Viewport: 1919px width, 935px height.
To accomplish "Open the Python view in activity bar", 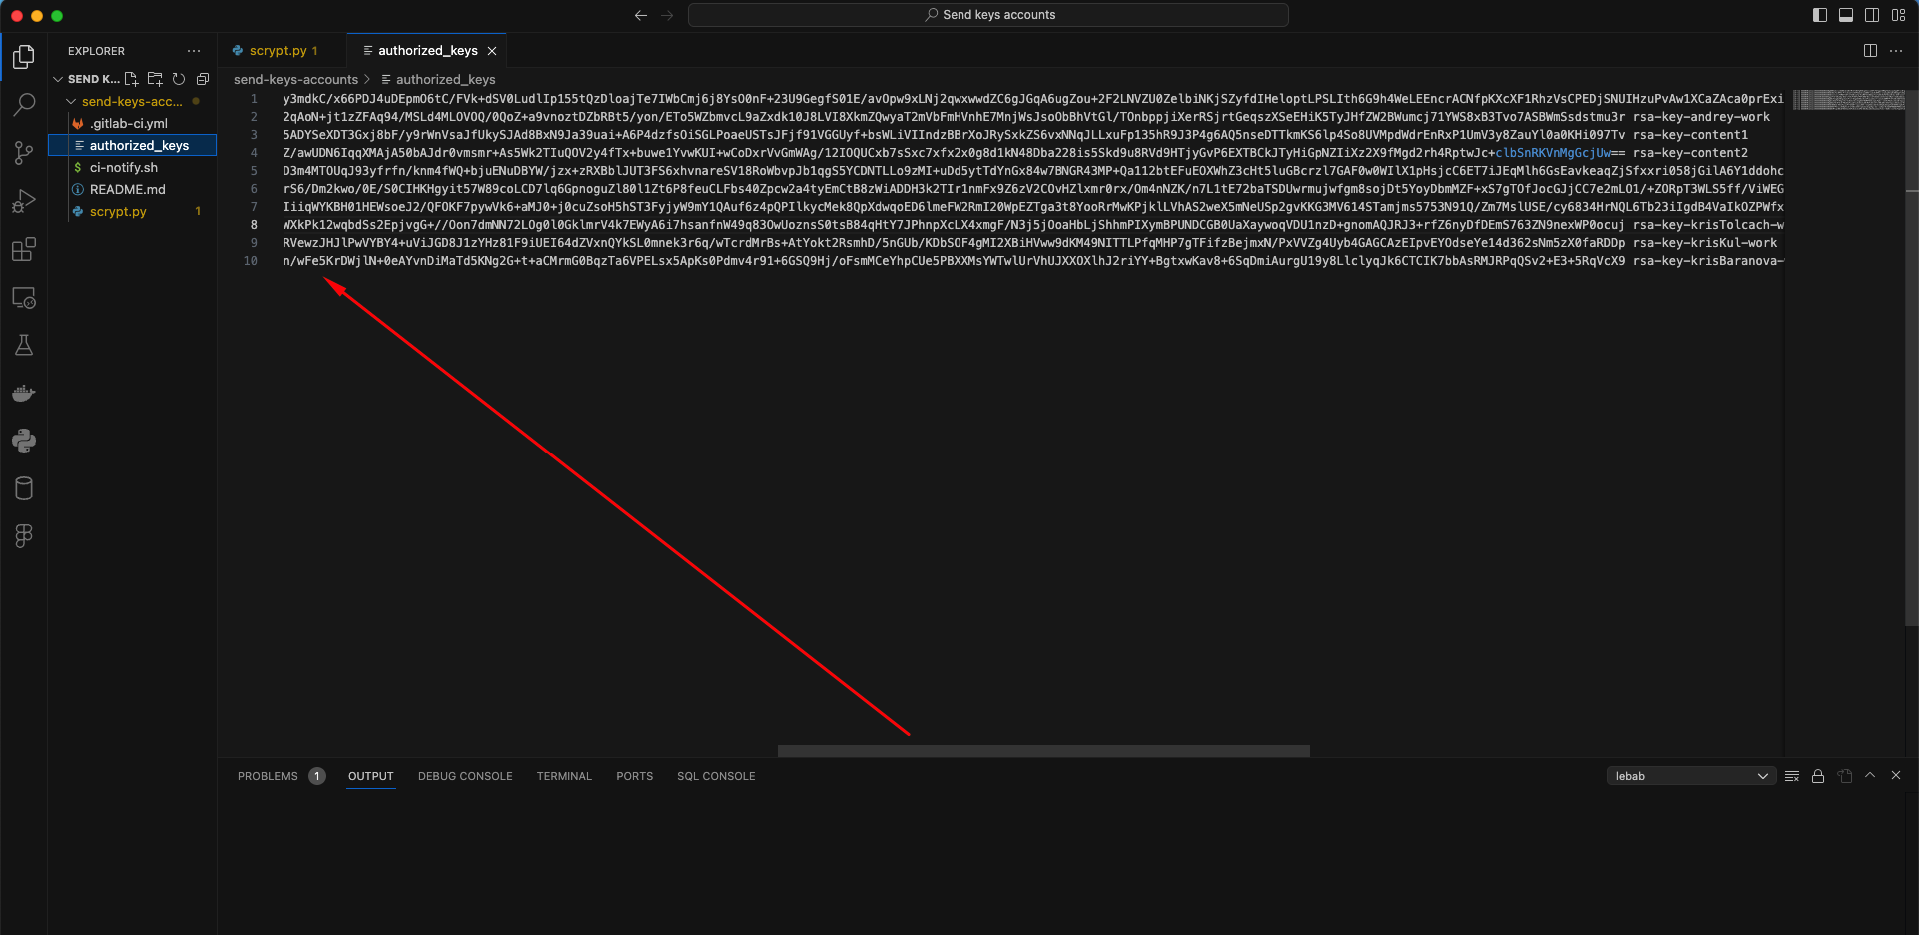I will pyautogui.click(x=24, y=441).
